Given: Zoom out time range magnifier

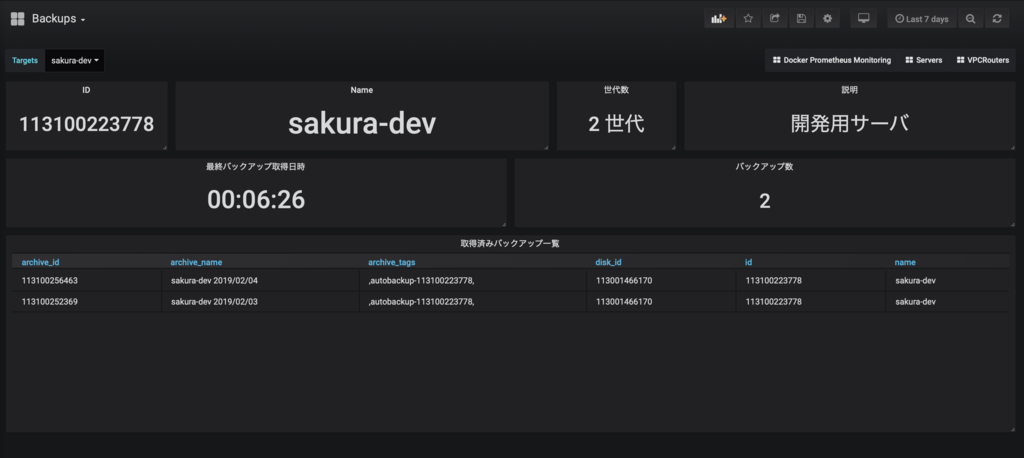Looking at the screenshot, I should point(971,19).
